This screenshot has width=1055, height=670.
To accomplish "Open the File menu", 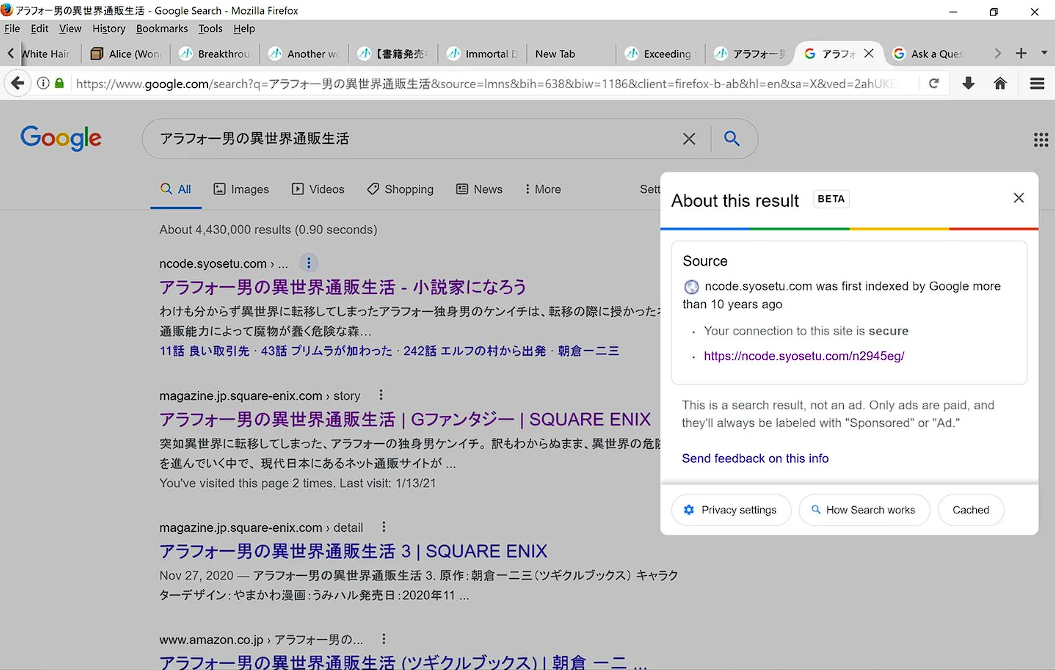I will (x=12, y=28).
